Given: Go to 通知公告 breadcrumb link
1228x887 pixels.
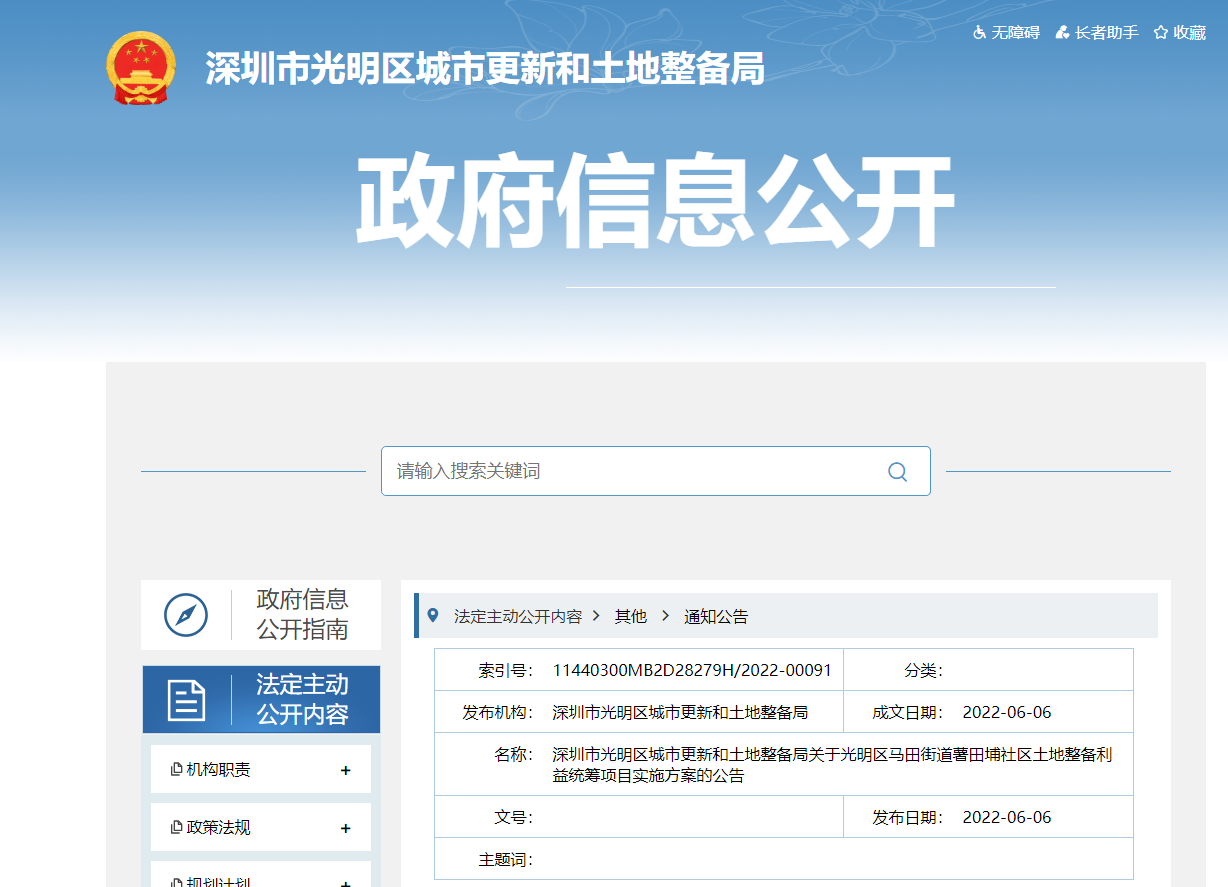Looking at the screenshot, I should pyautogui.click(x=715, y=617).
